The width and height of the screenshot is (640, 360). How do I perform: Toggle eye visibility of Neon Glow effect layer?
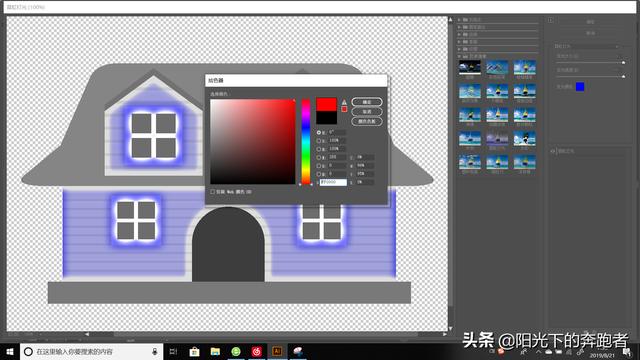click(x=553, y=151)
